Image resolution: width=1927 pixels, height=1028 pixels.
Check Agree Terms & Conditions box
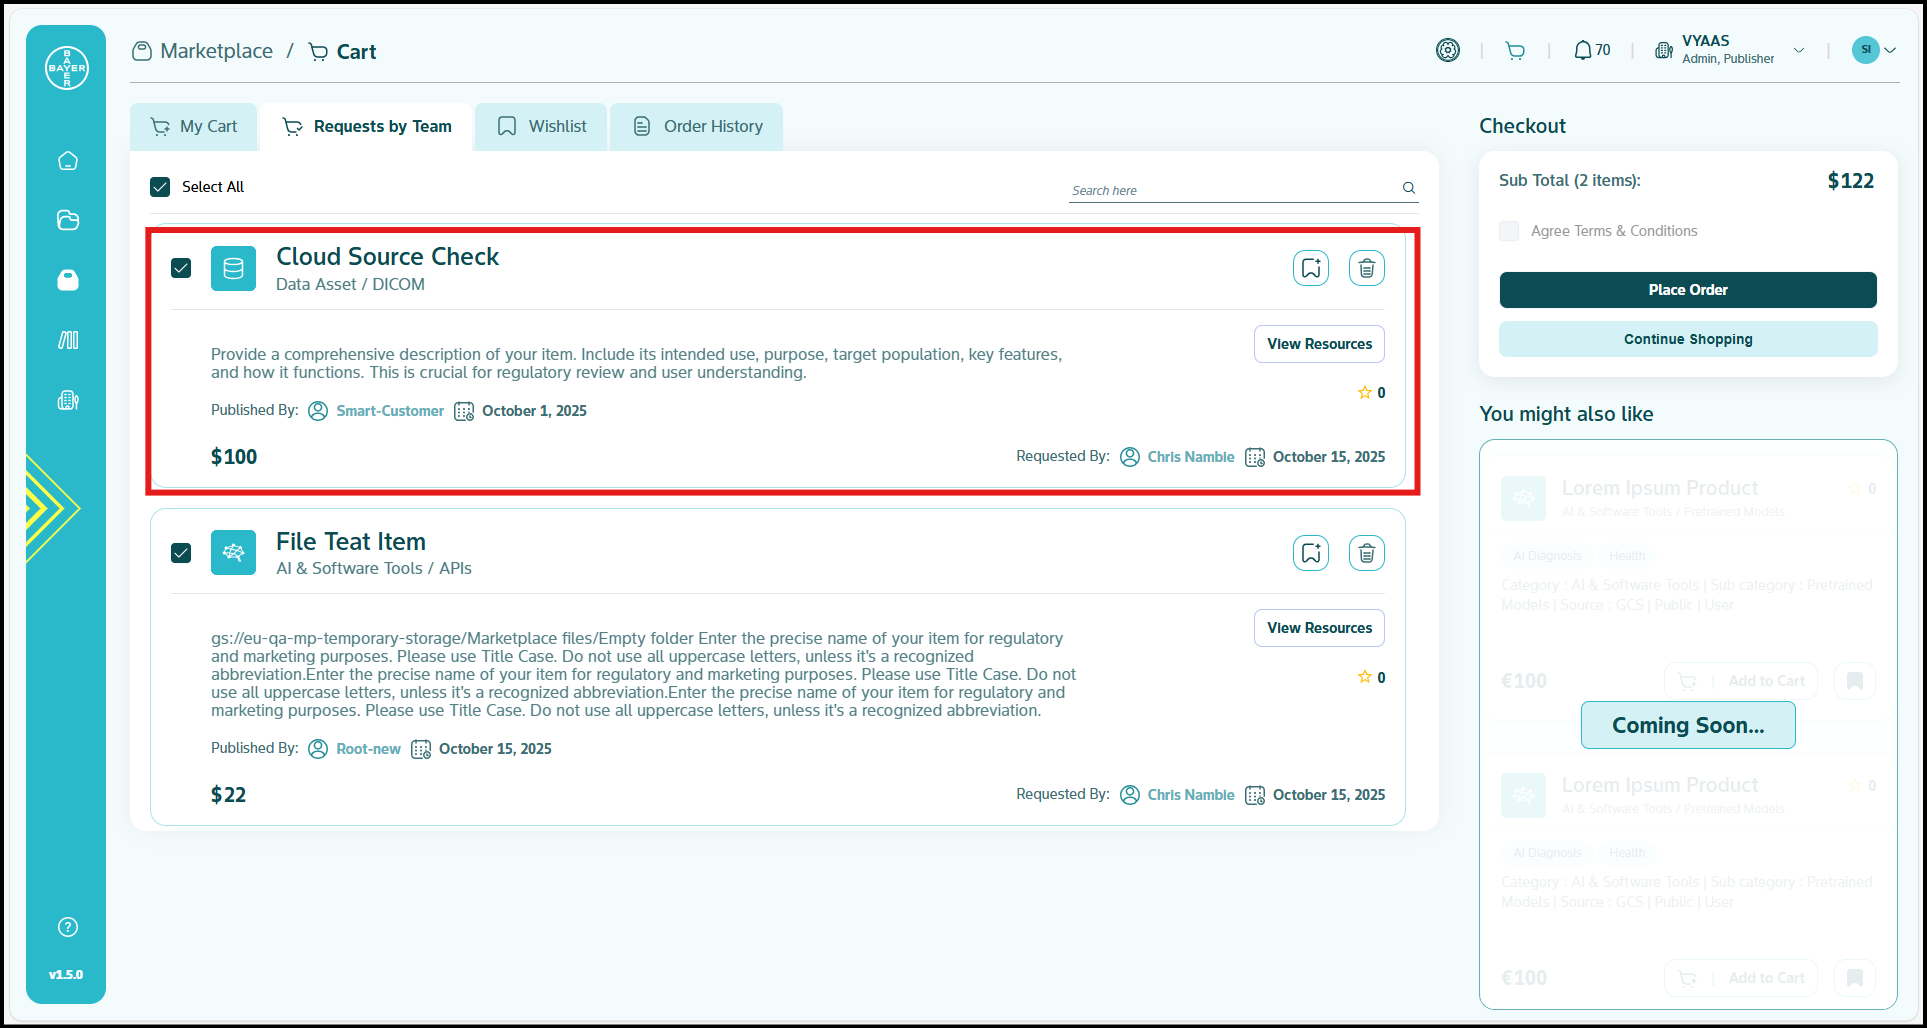tap(1509, 231)
